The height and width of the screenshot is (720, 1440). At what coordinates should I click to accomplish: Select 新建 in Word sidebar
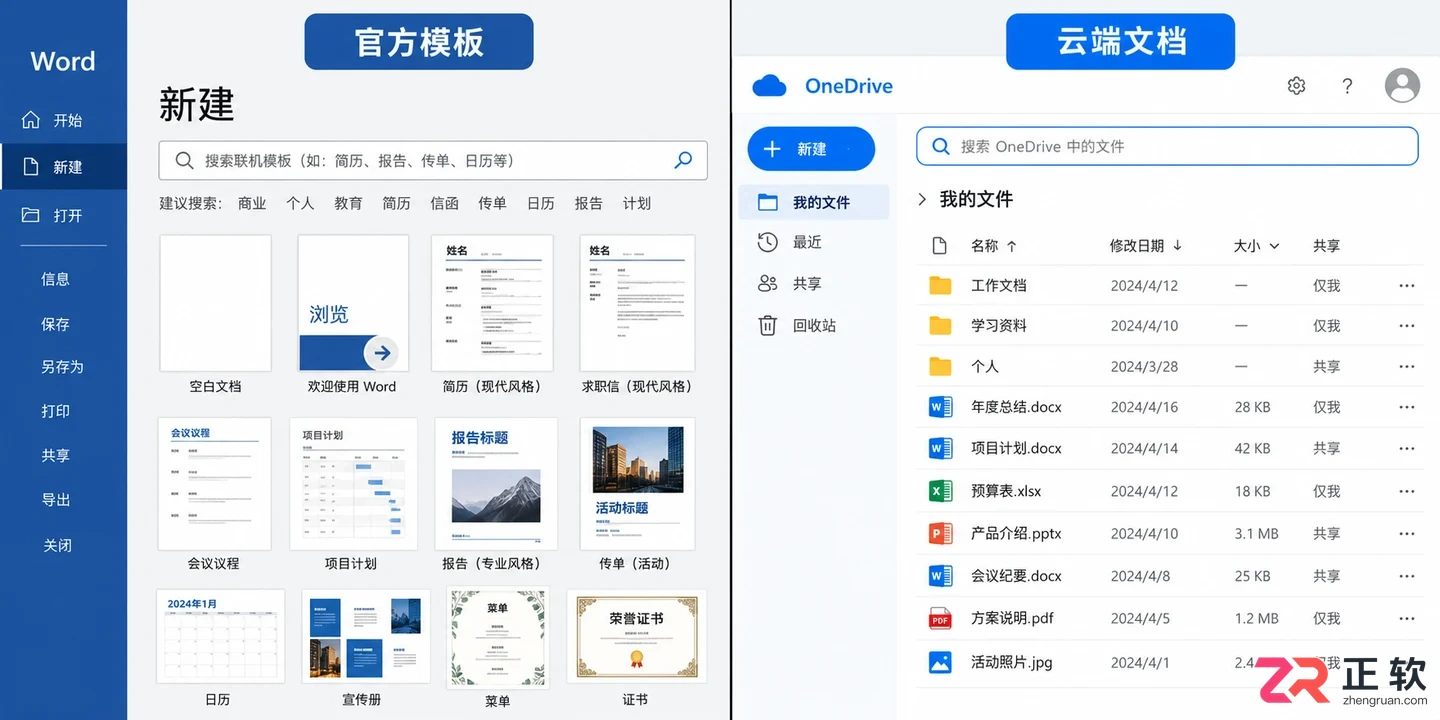[64, 167]
